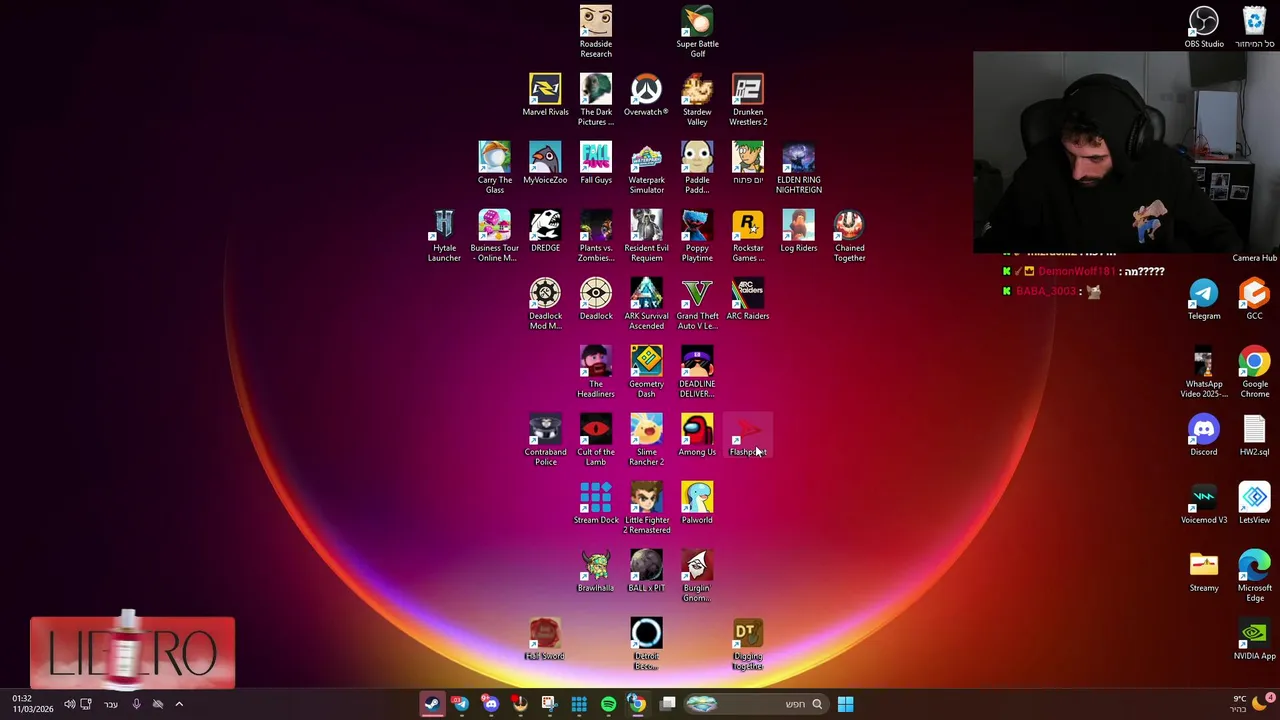
Task: Open Telegram from the taskbar
Action: tap(460, 704)
